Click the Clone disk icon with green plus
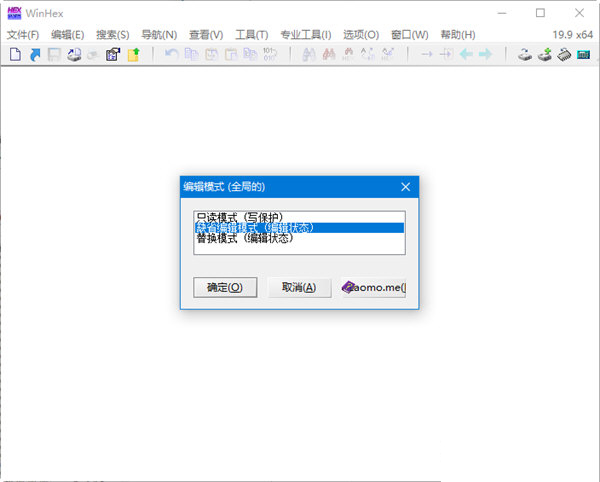 pyautogui.click(x=545, y=55)
